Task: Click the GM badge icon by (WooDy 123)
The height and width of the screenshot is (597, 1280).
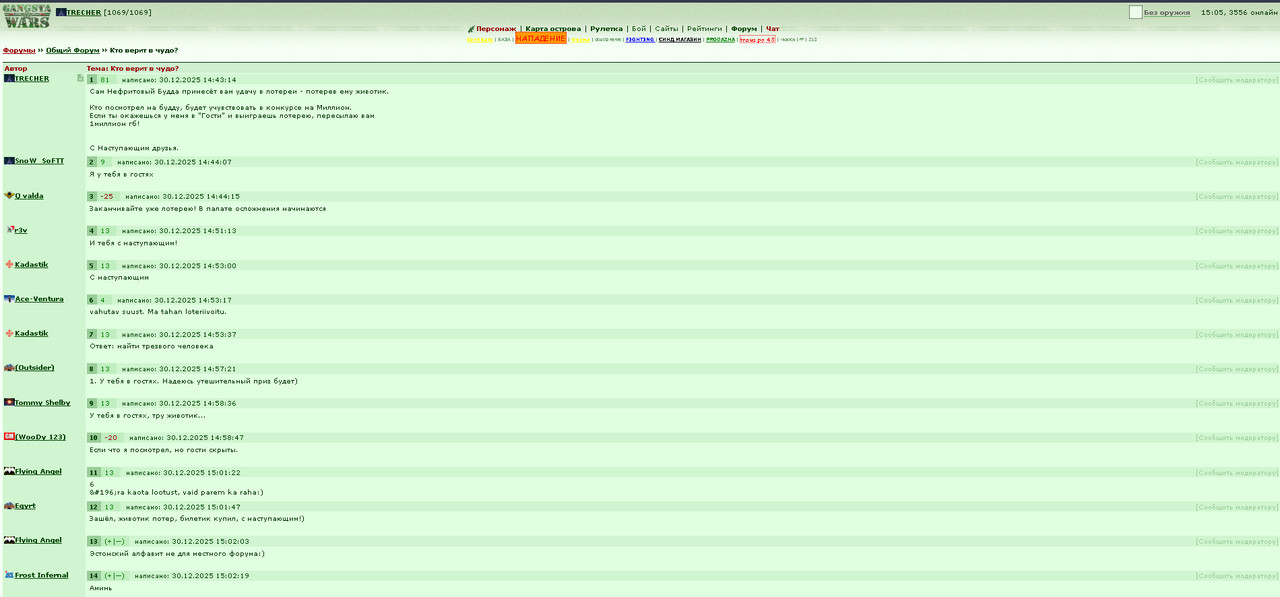Action: tap(9, 437)
